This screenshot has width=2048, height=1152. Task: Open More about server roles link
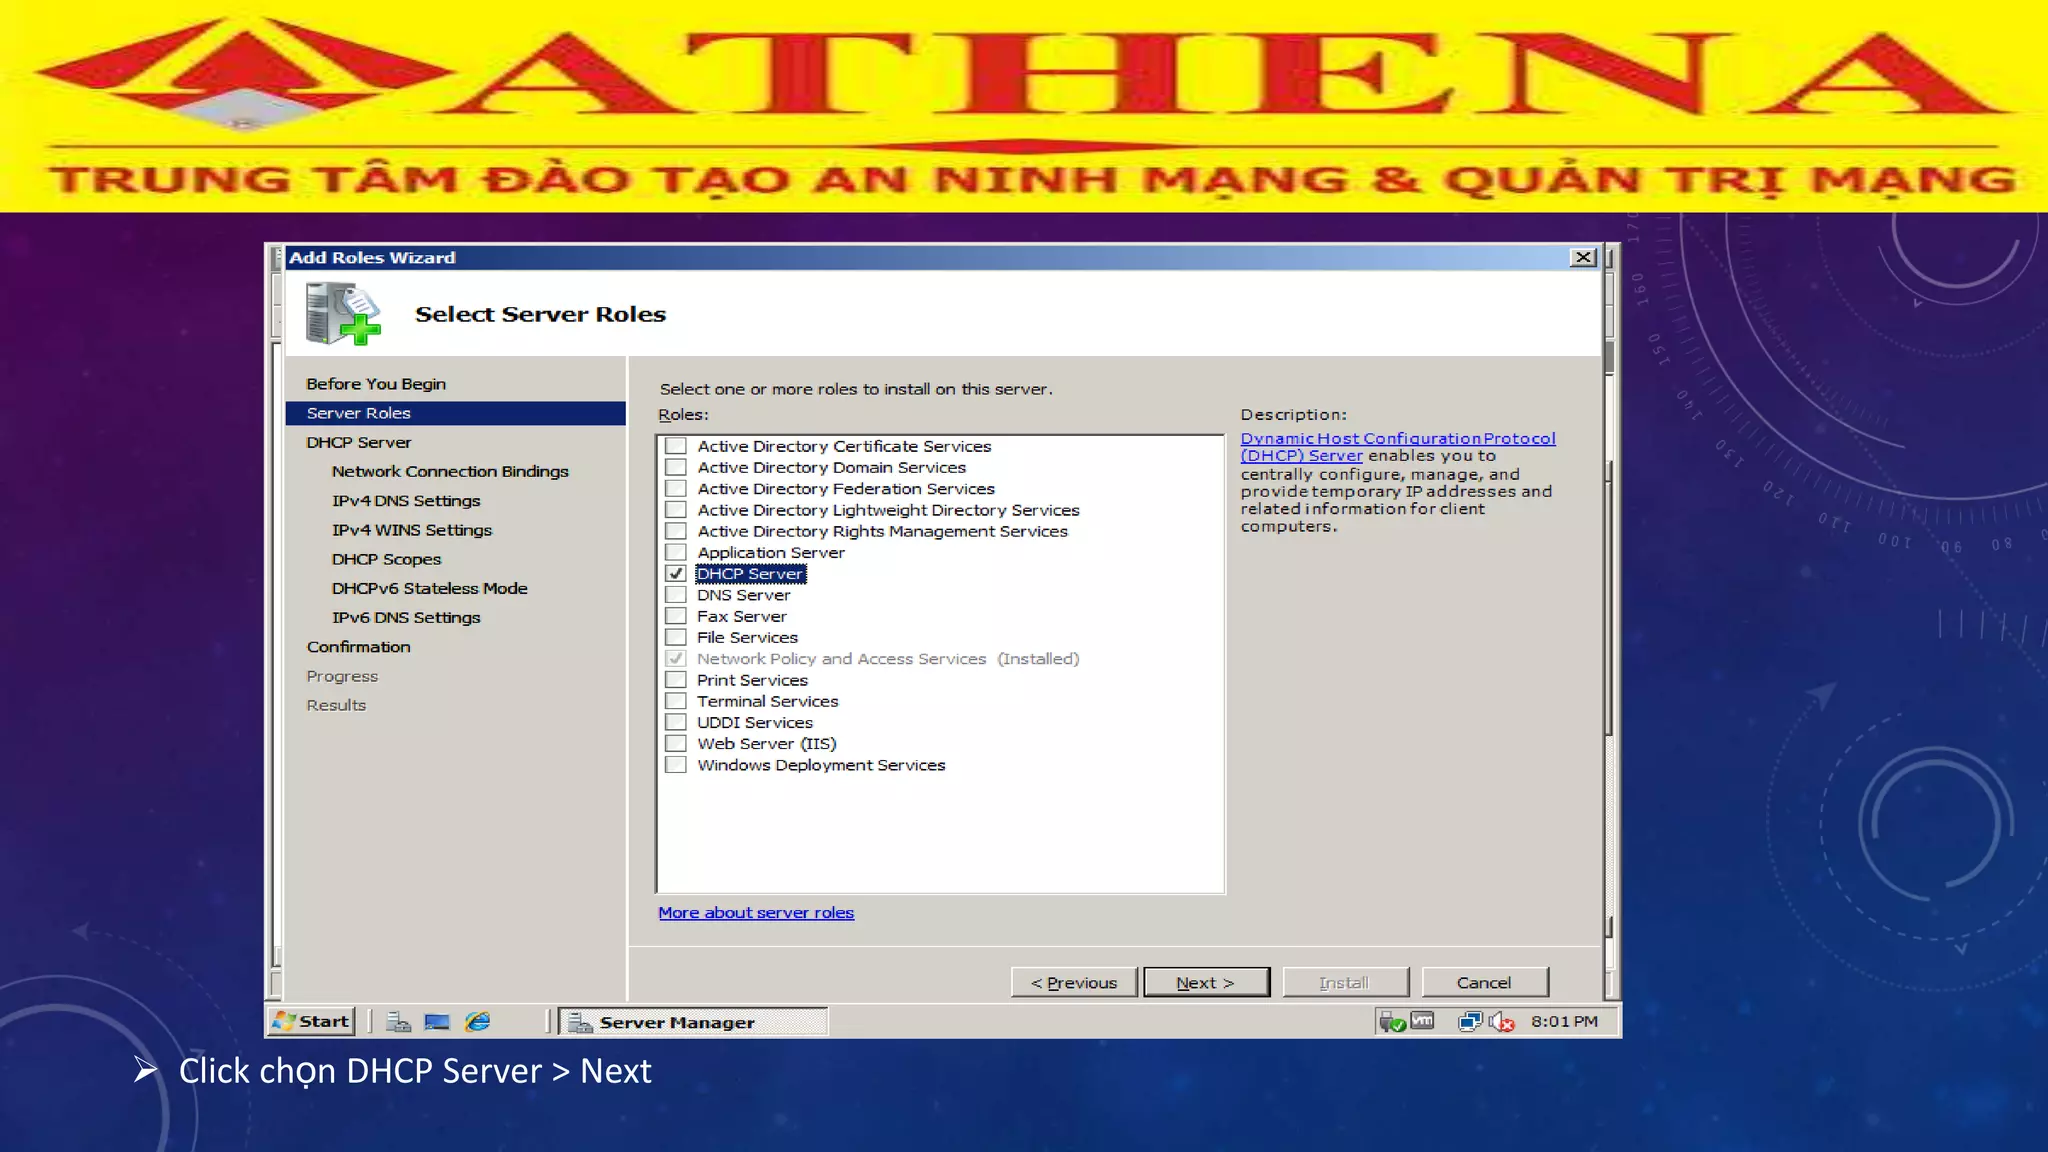coord(756,912)
